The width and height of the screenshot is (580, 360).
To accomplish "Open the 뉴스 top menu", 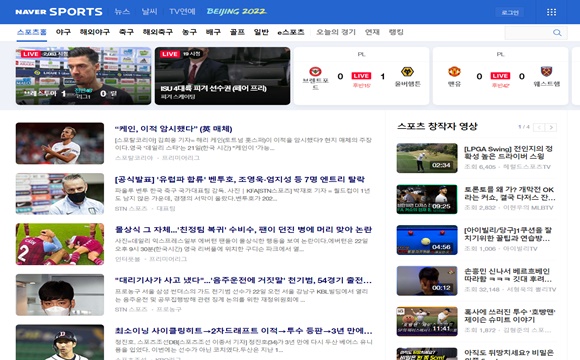I will (x=122, y=11).
